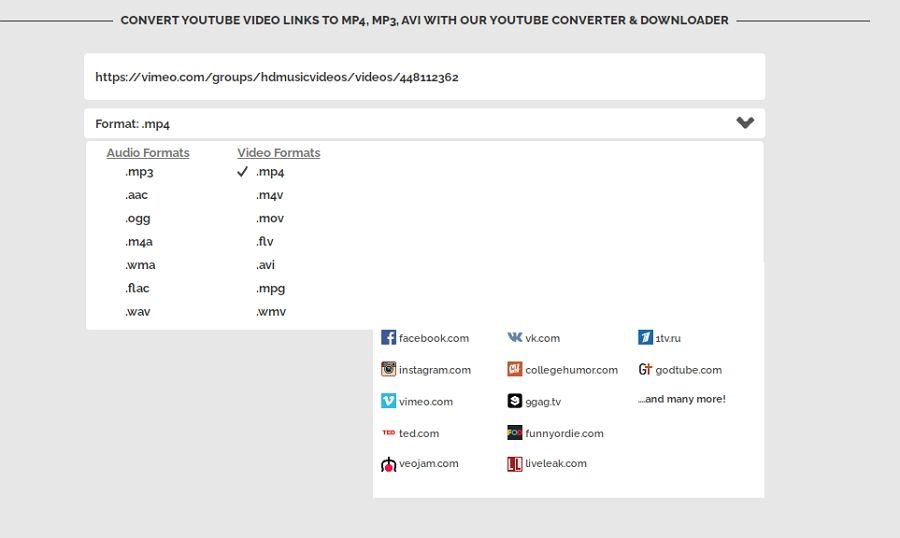Viewport: 900px width, 538px height.
Task: Click the VK logo icon
Action: tap(515, 338)
